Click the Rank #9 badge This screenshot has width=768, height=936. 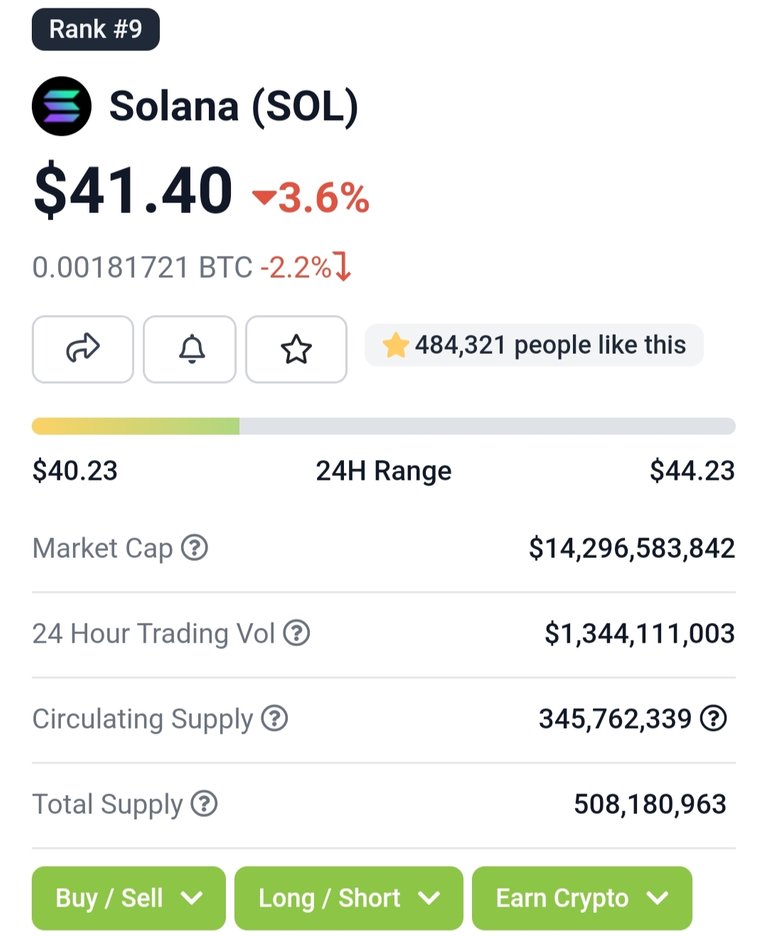tap(95, 29)
